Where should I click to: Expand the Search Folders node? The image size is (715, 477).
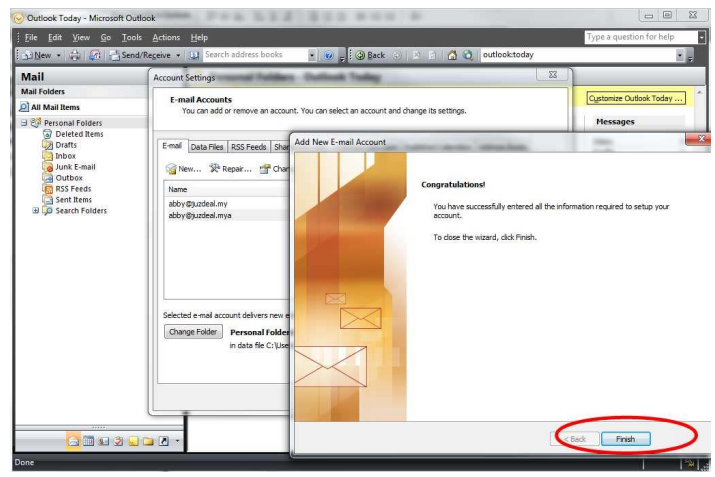[36, 210]
